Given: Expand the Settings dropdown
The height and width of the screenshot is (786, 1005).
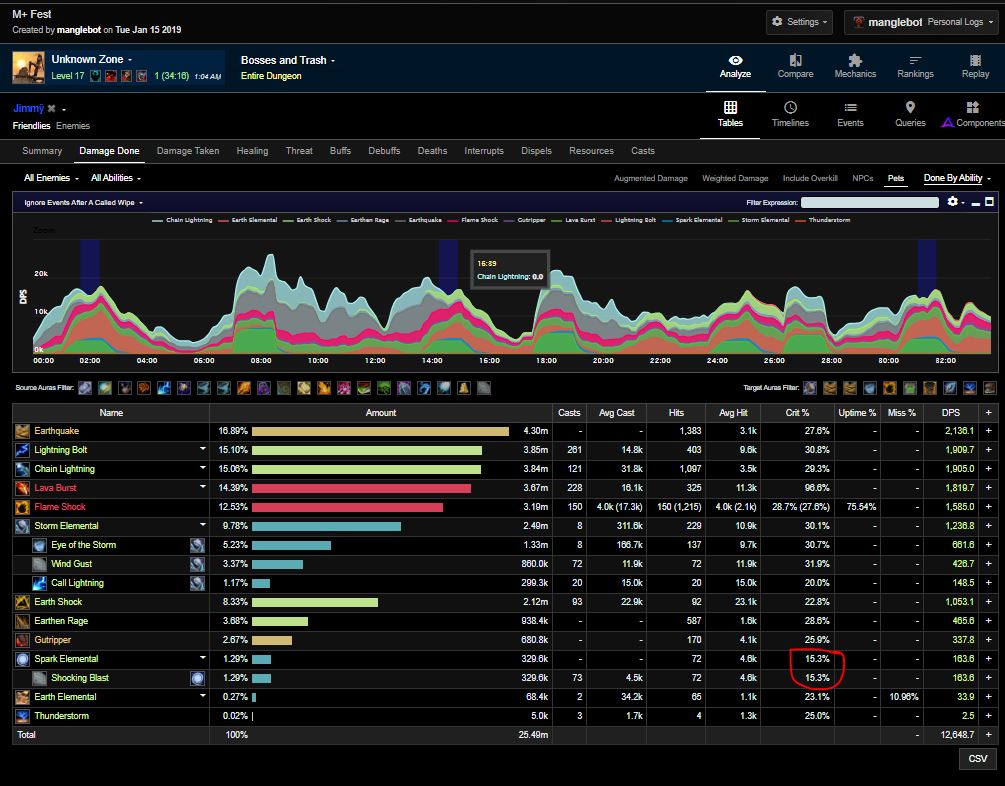Looking at the screenshot, I should coord(801,22).
